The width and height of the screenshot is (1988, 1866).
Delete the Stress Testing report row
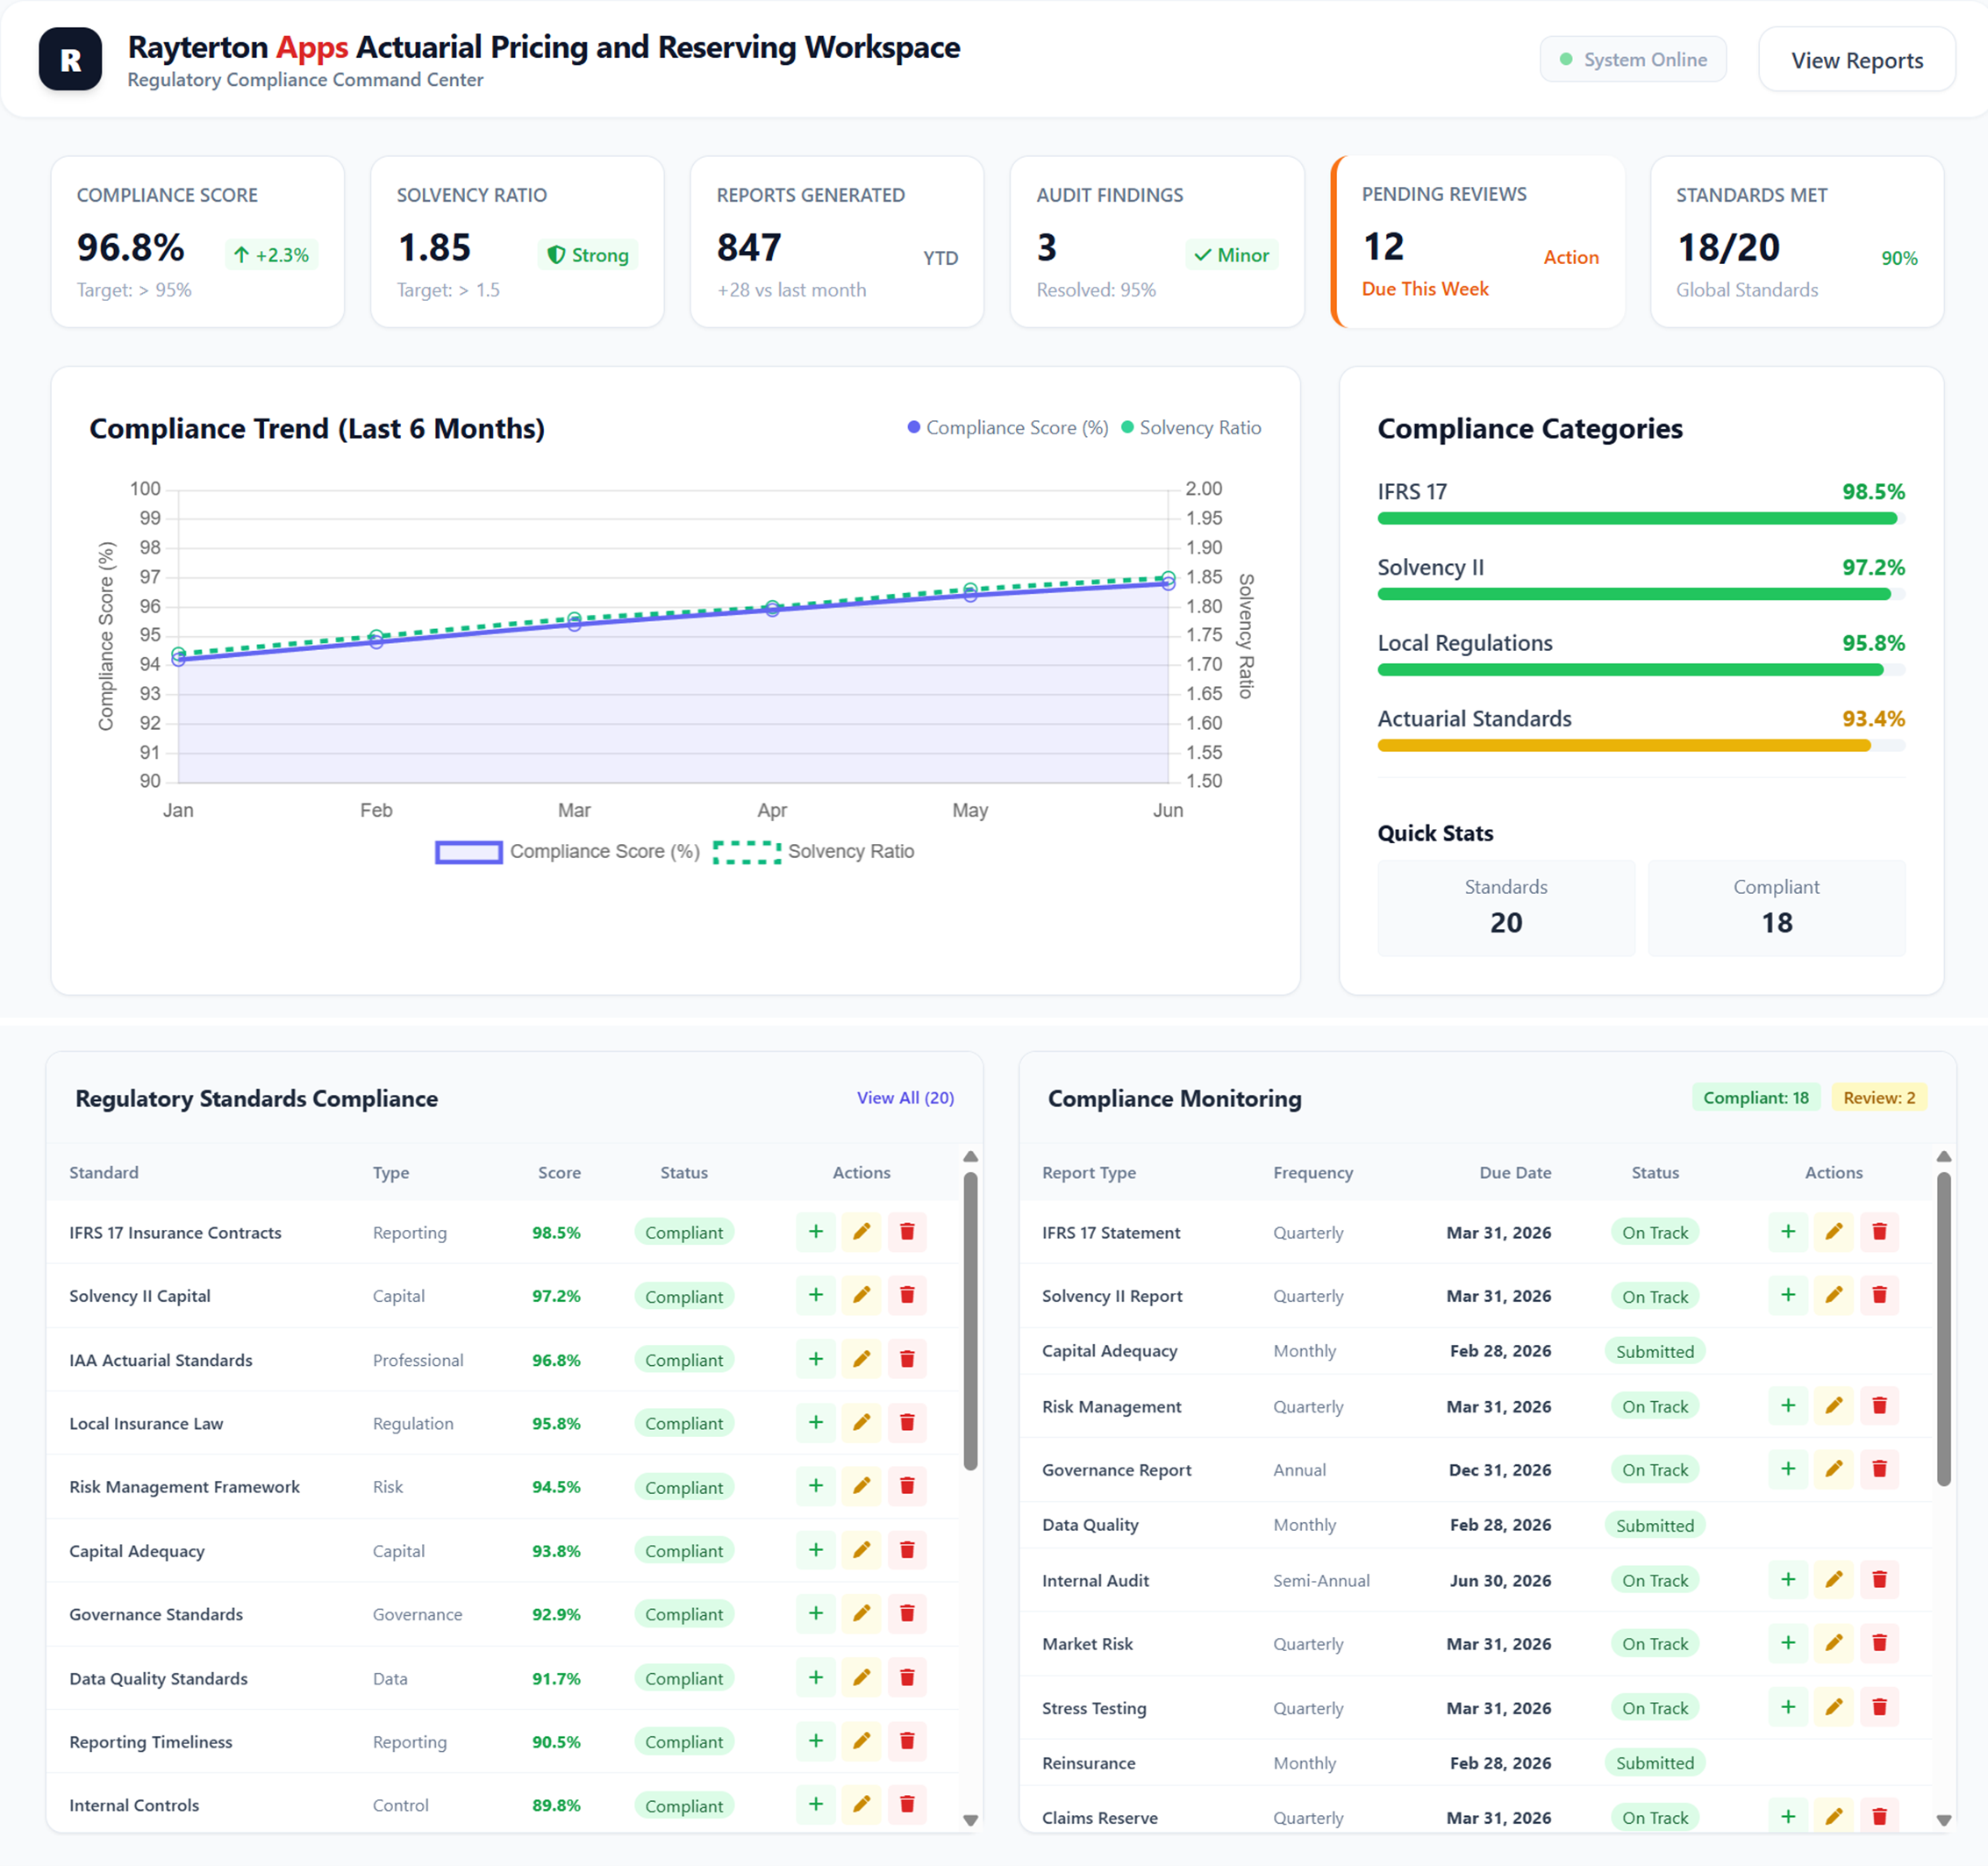coord(1879,1707)
